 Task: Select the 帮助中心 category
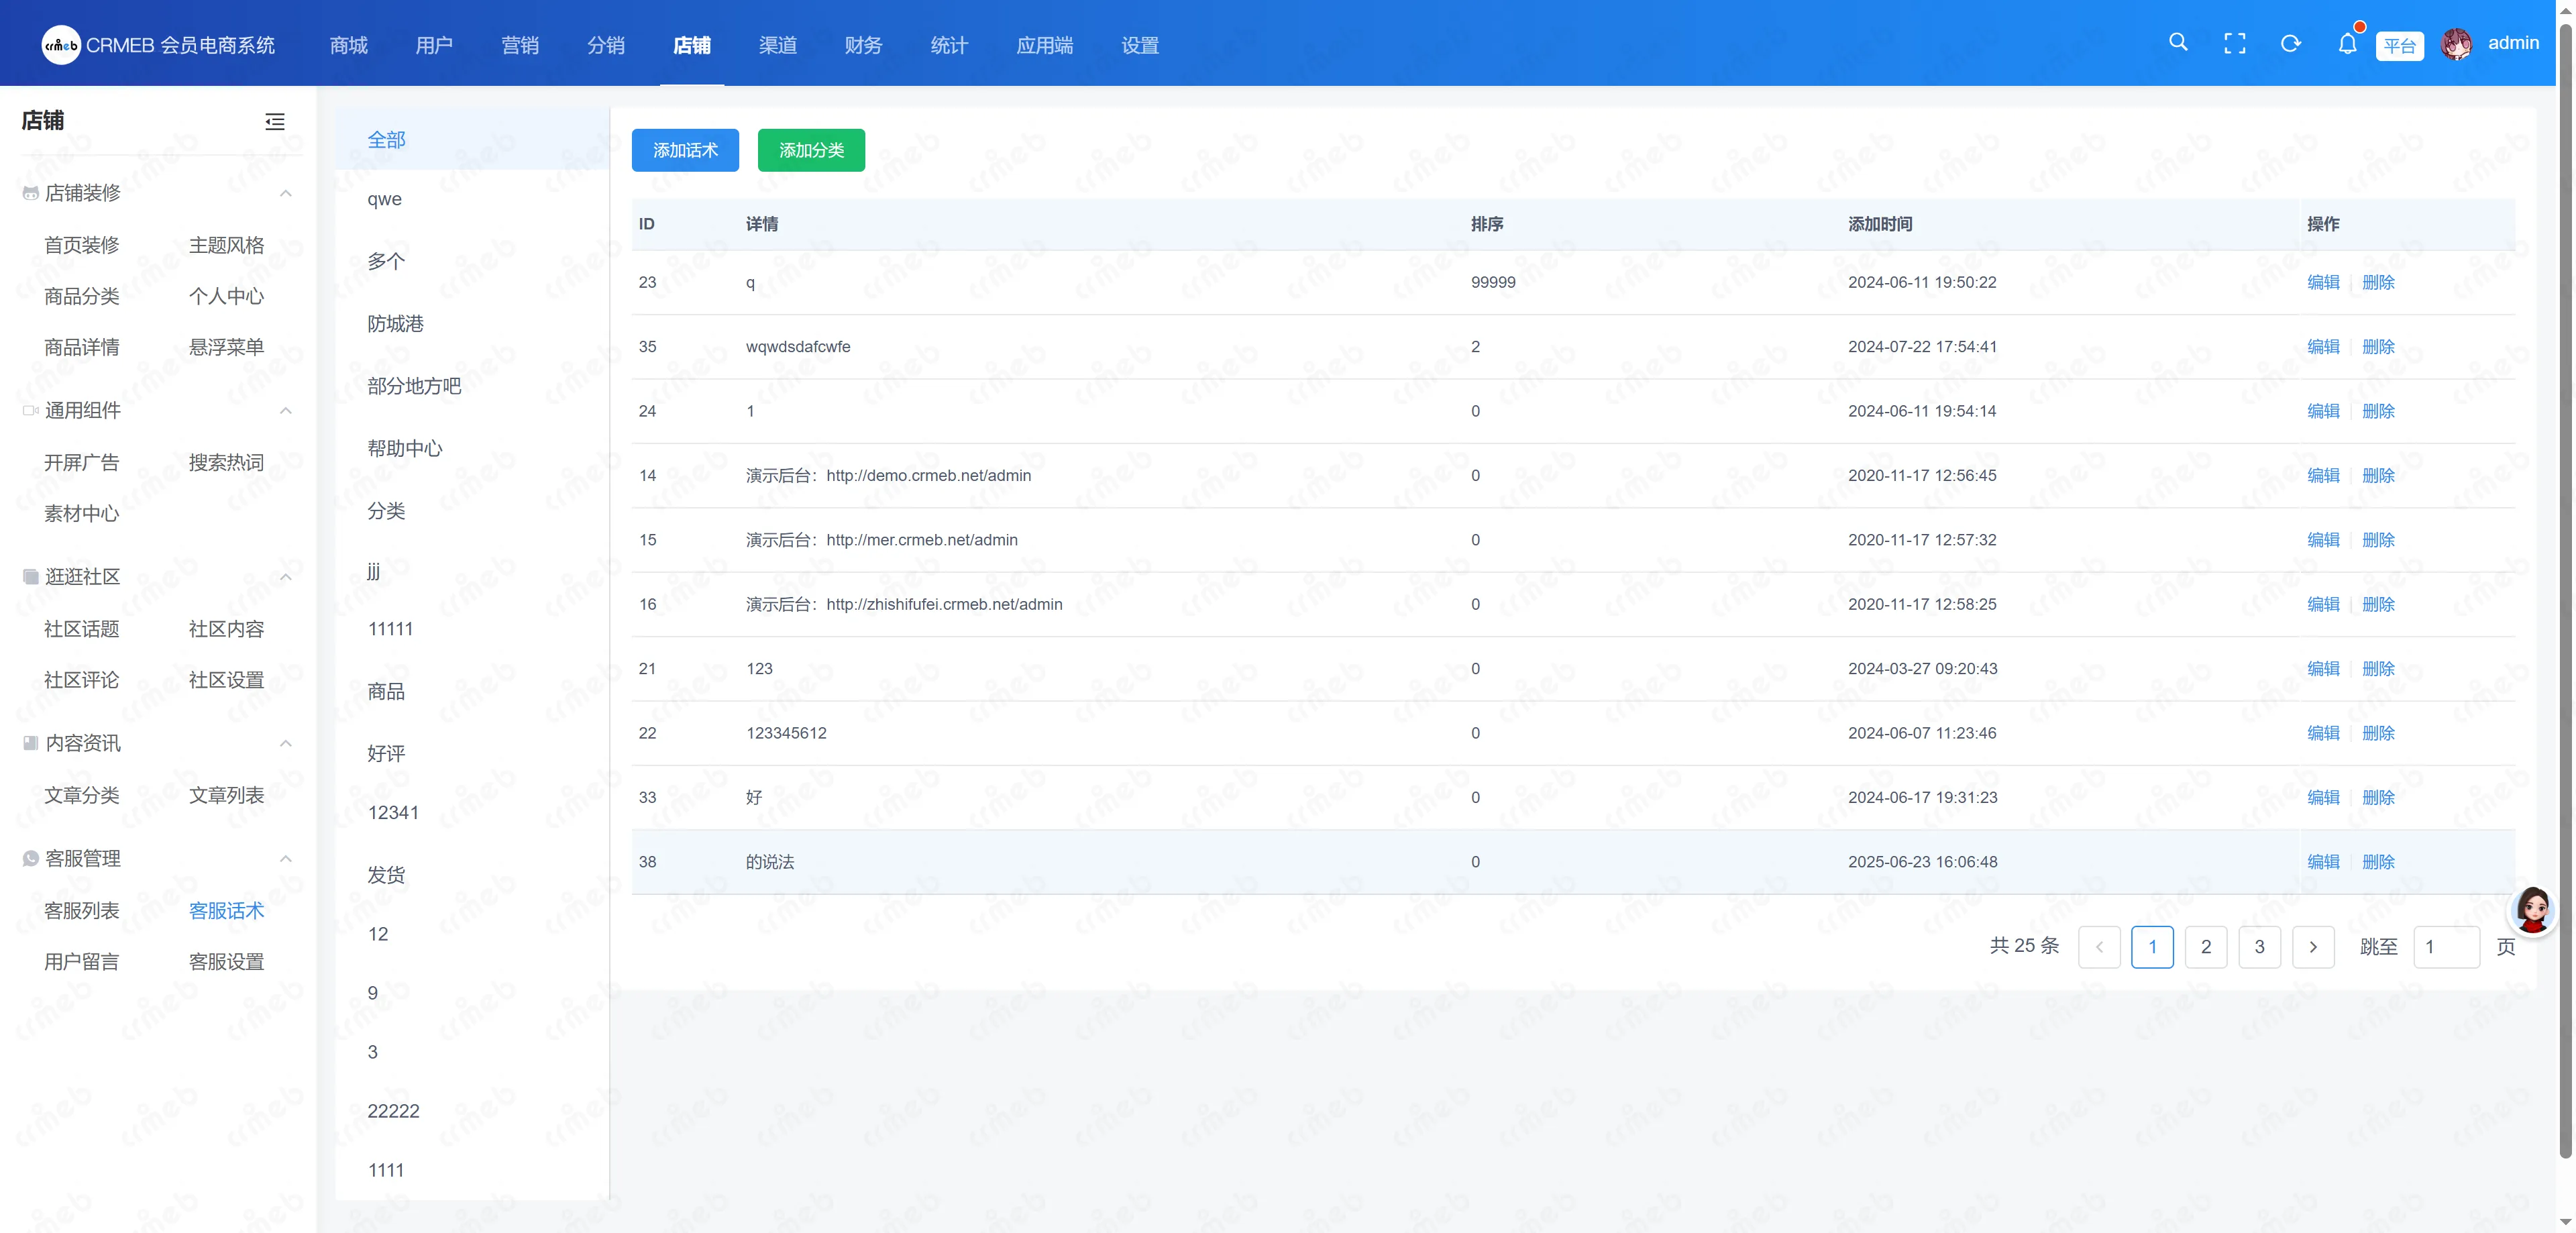point(472,449)
